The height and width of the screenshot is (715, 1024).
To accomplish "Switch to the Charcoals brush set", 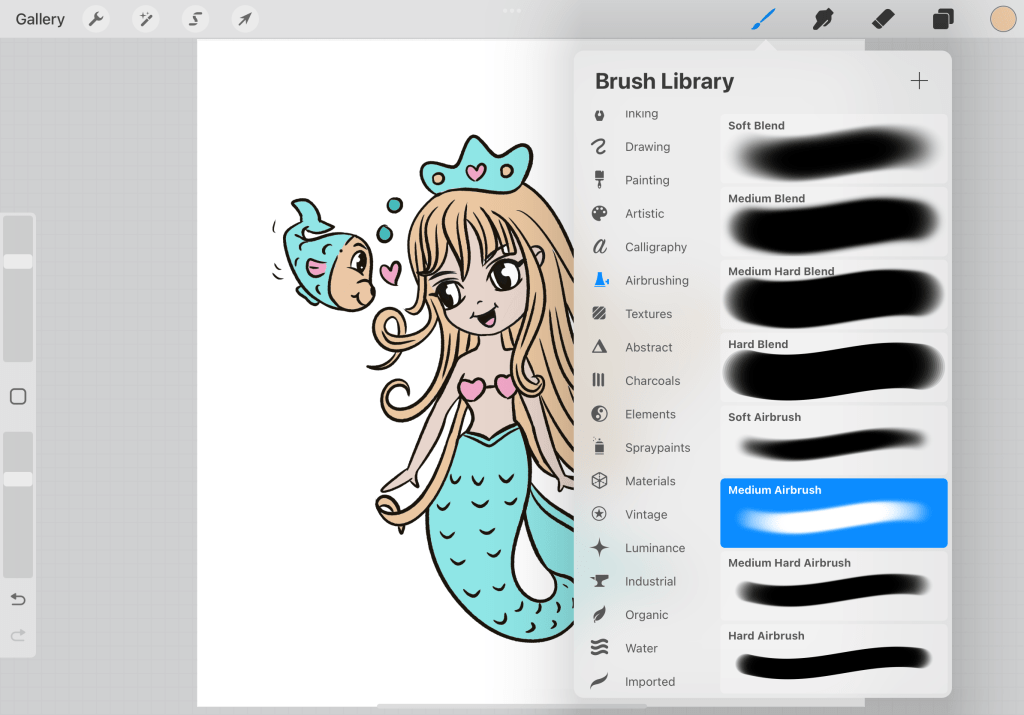I will pyautogui.click(x=652, y=381).
